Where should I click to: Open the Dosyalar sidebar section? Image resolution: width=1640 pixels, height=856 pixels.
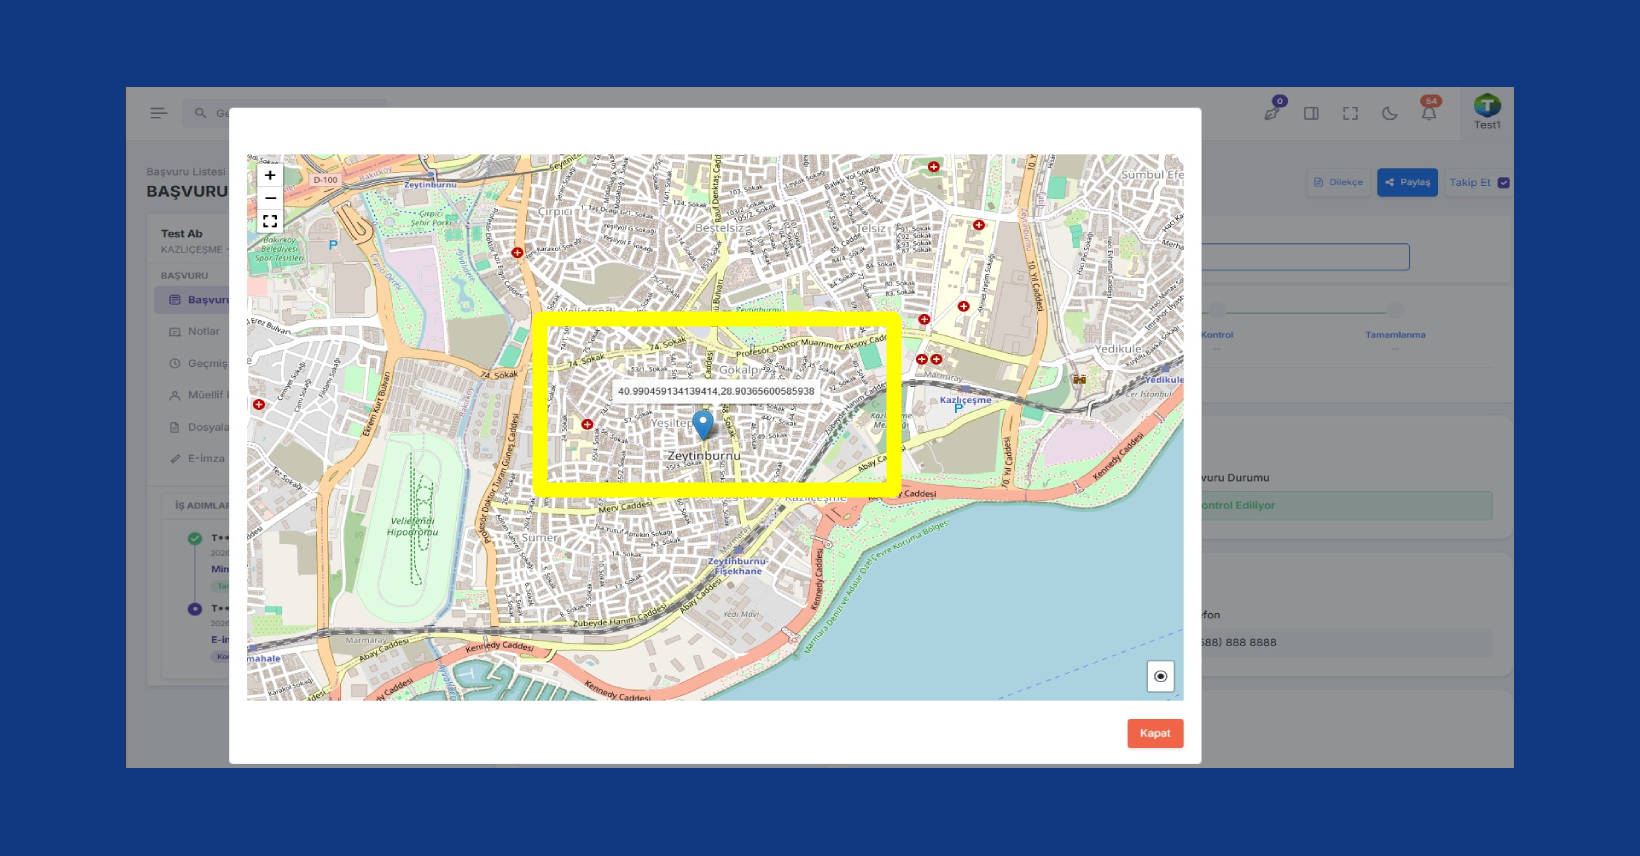pyautogui.click(x=198, y=427)
